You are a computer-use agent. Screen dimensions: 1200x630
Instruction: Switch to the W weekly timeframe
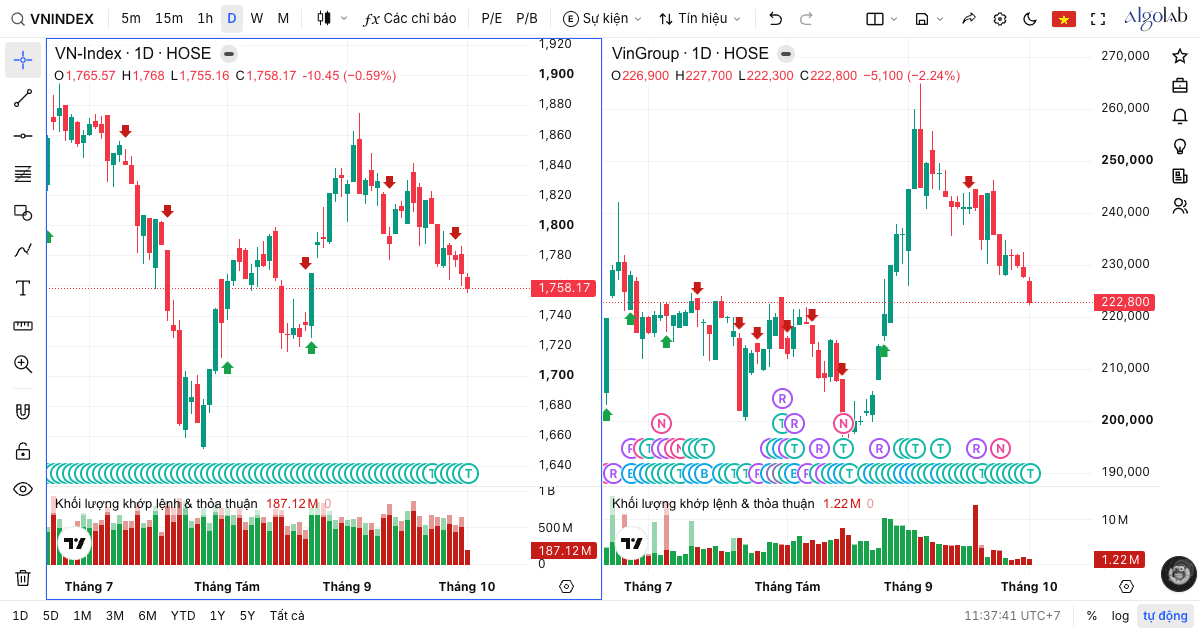pyautogui.click(x=257, y=18)
